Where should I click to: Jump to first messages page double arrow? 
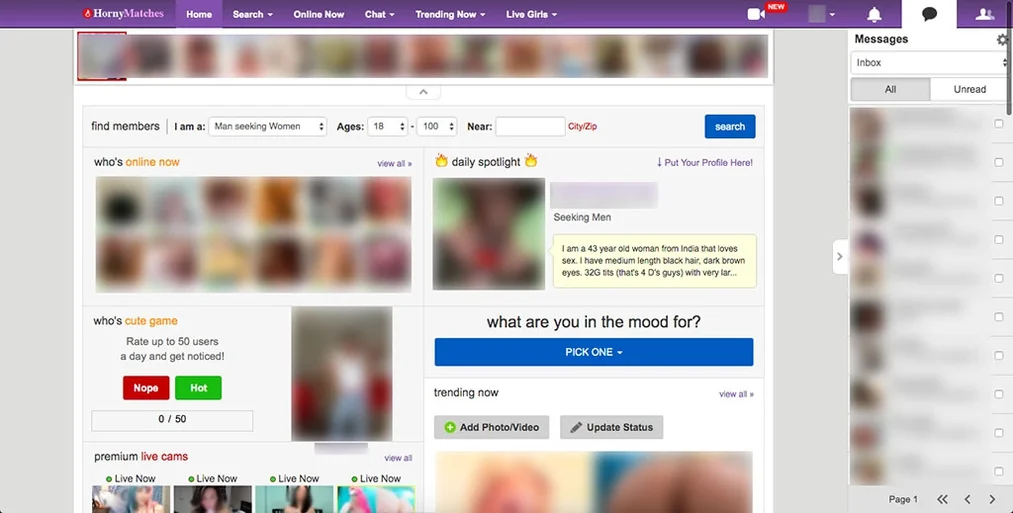tap(943, 499)
